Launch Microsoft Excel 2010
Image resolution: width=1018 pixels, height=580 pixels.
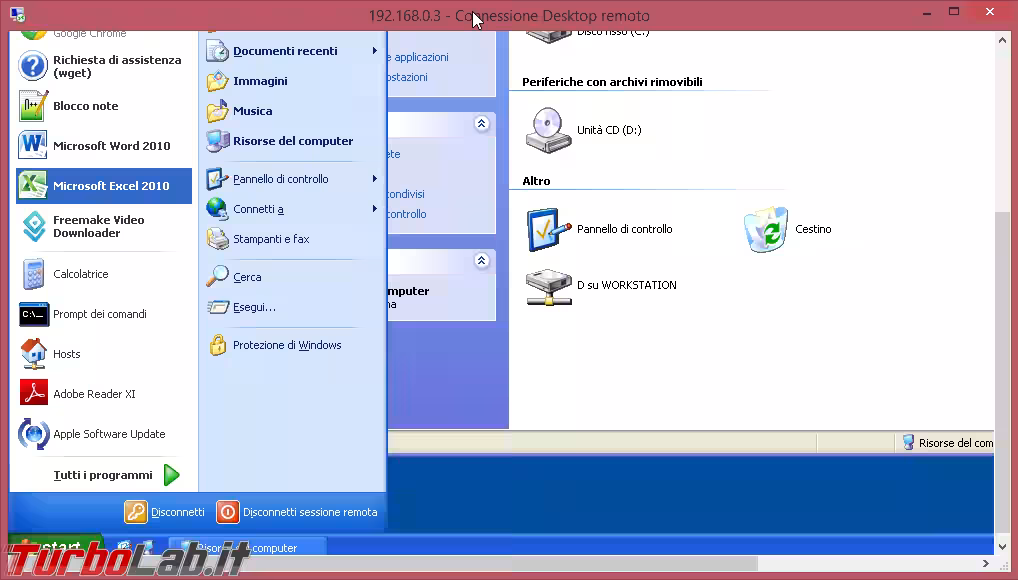pos(110,186)
